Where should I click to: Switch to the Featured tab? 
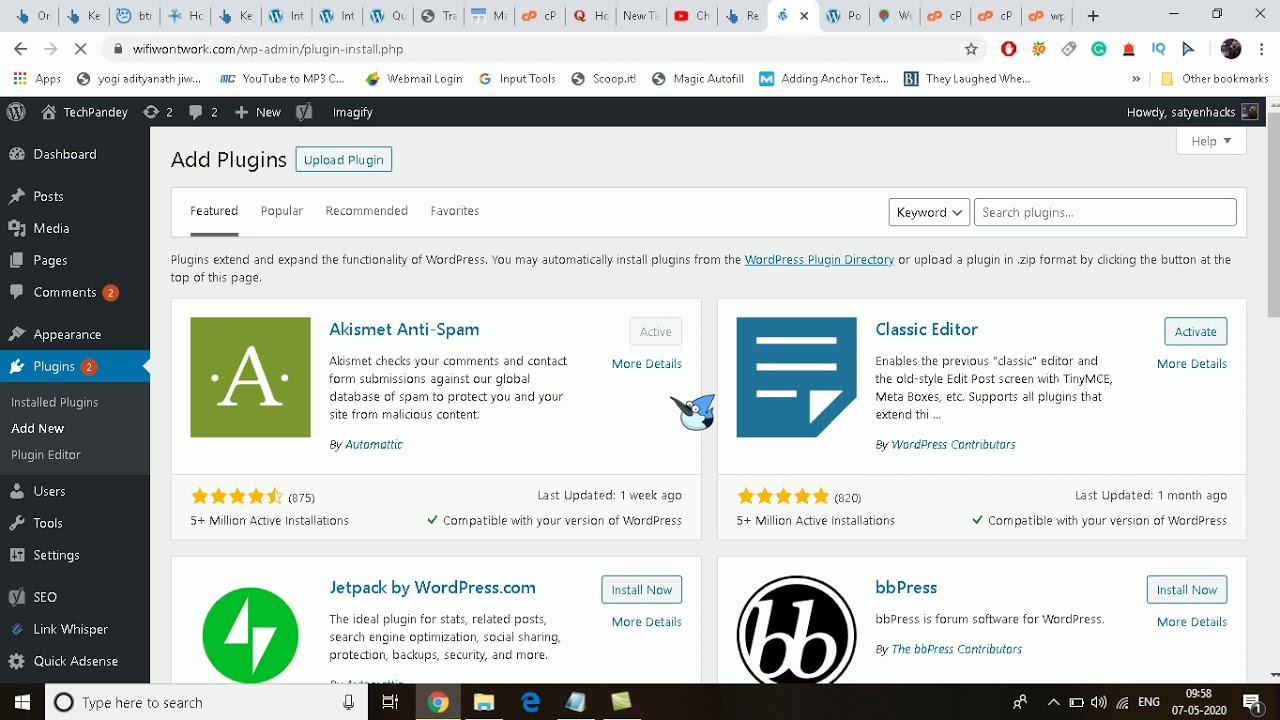coord(214,211)
